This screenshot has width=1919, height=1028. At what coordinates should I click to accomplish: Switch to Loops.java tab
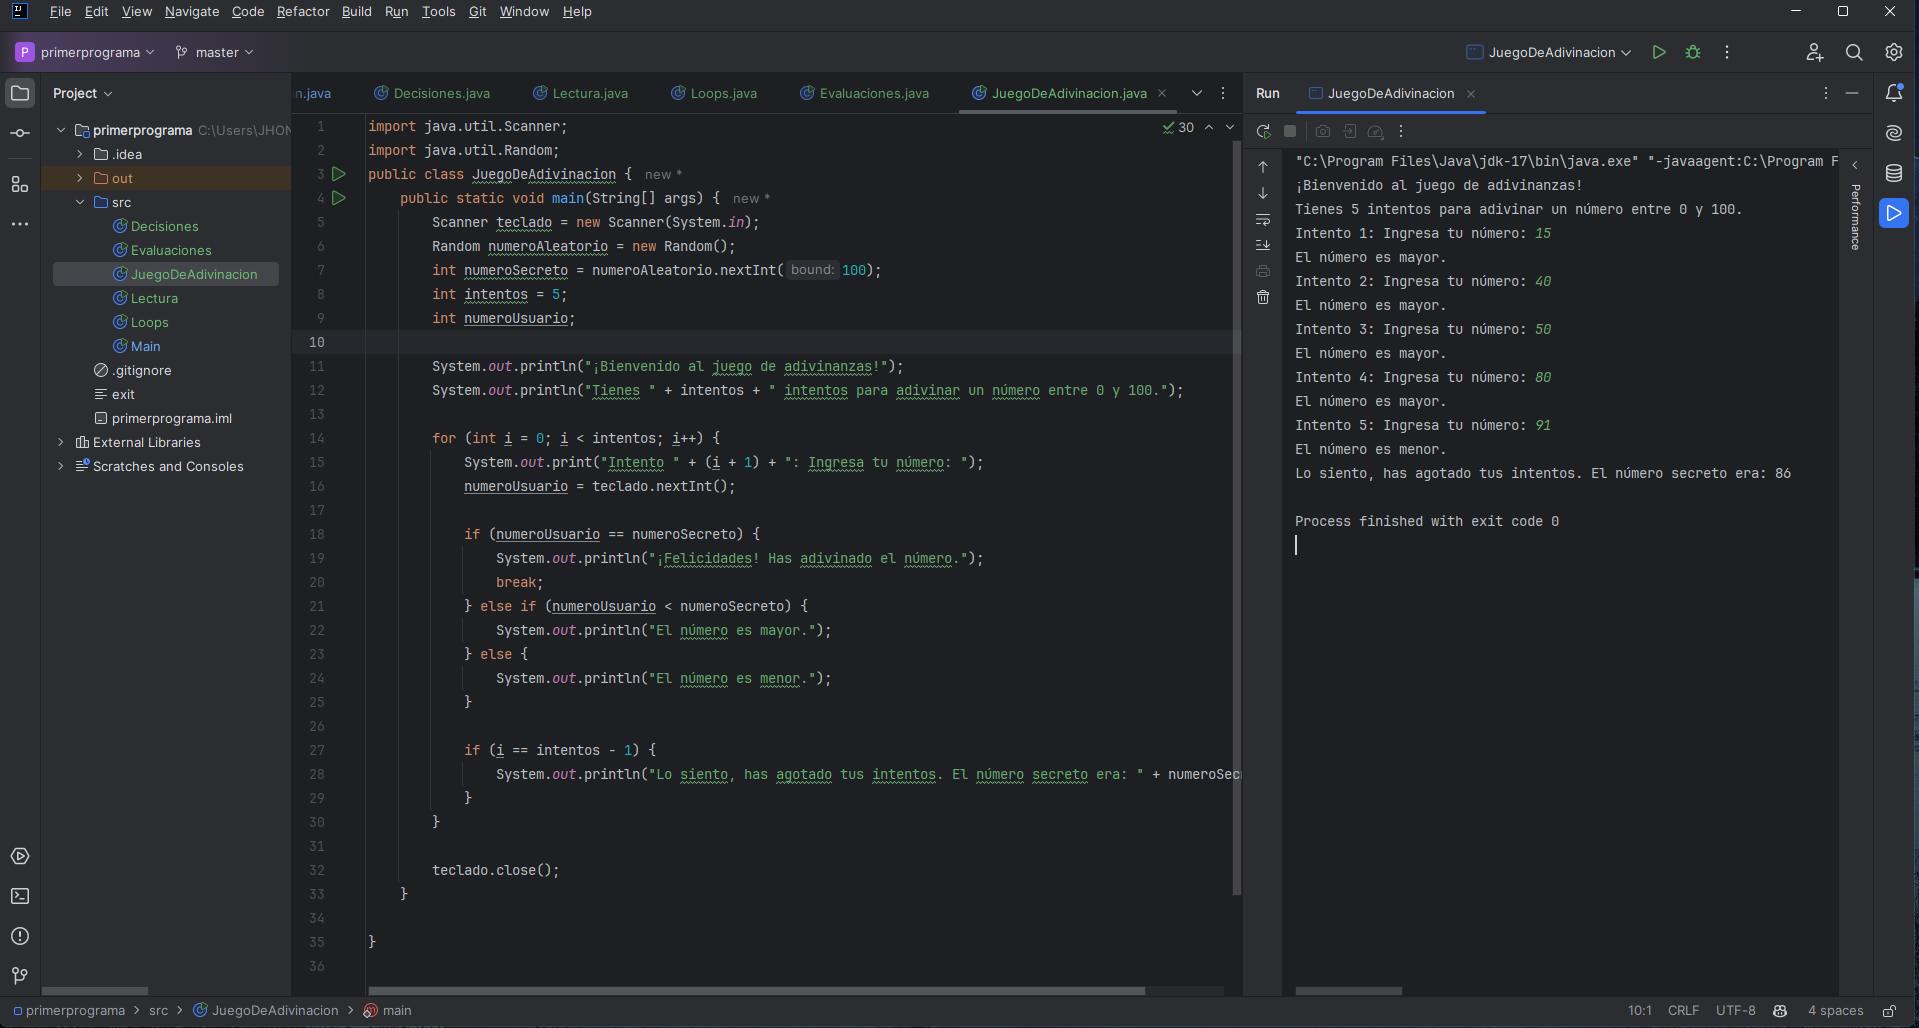click(x=714, y=93)
